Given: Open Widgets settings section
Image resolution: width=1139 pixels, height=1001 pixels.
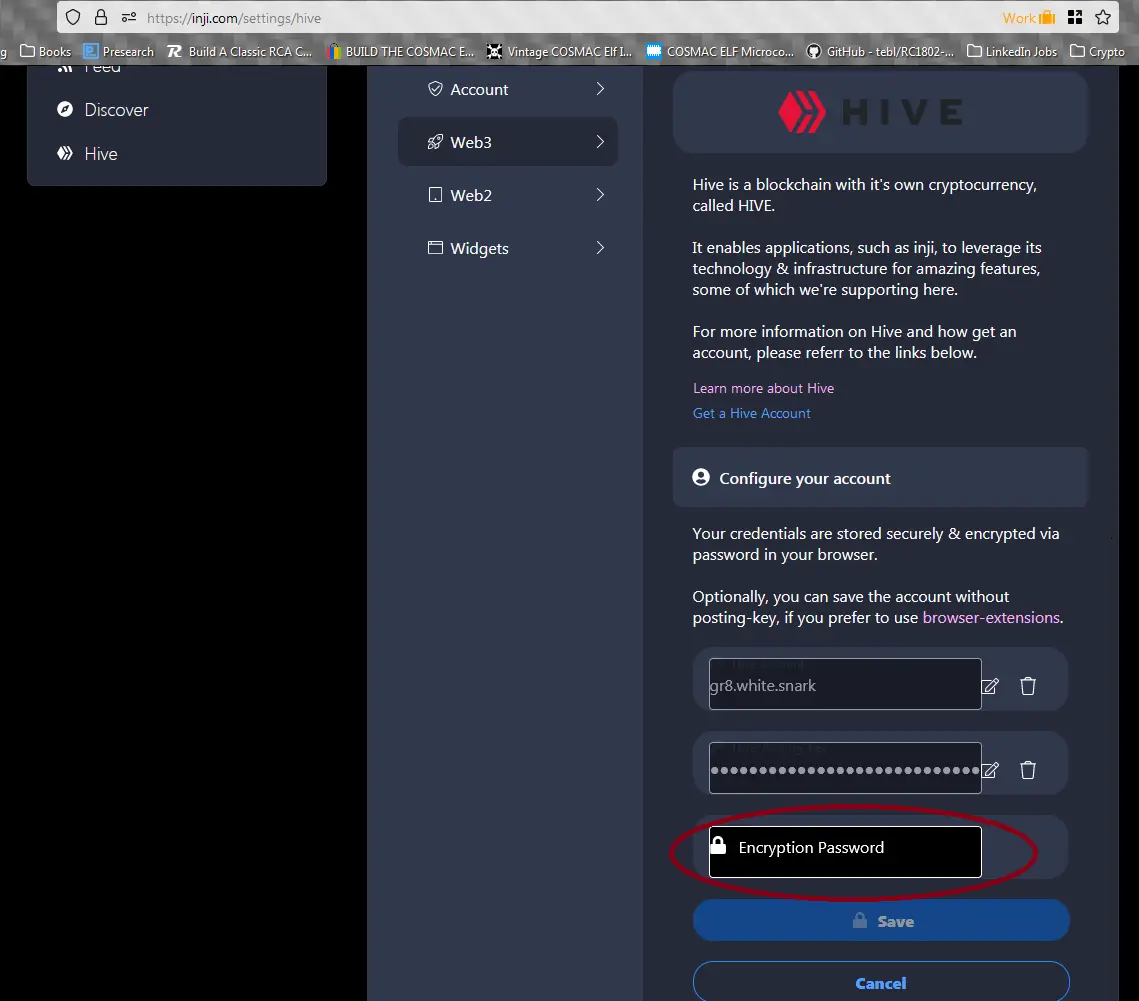Looking at the screenshot, I should [x=508, y=248].
